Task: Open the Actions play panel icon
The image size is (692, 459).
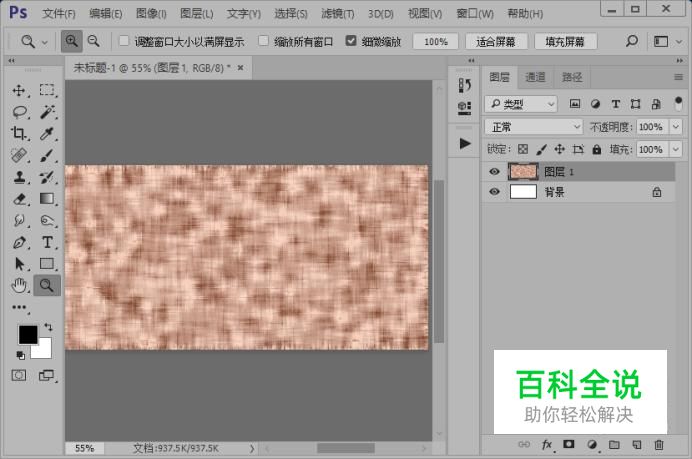Action: pyautogui.click(x=464, y=143)
